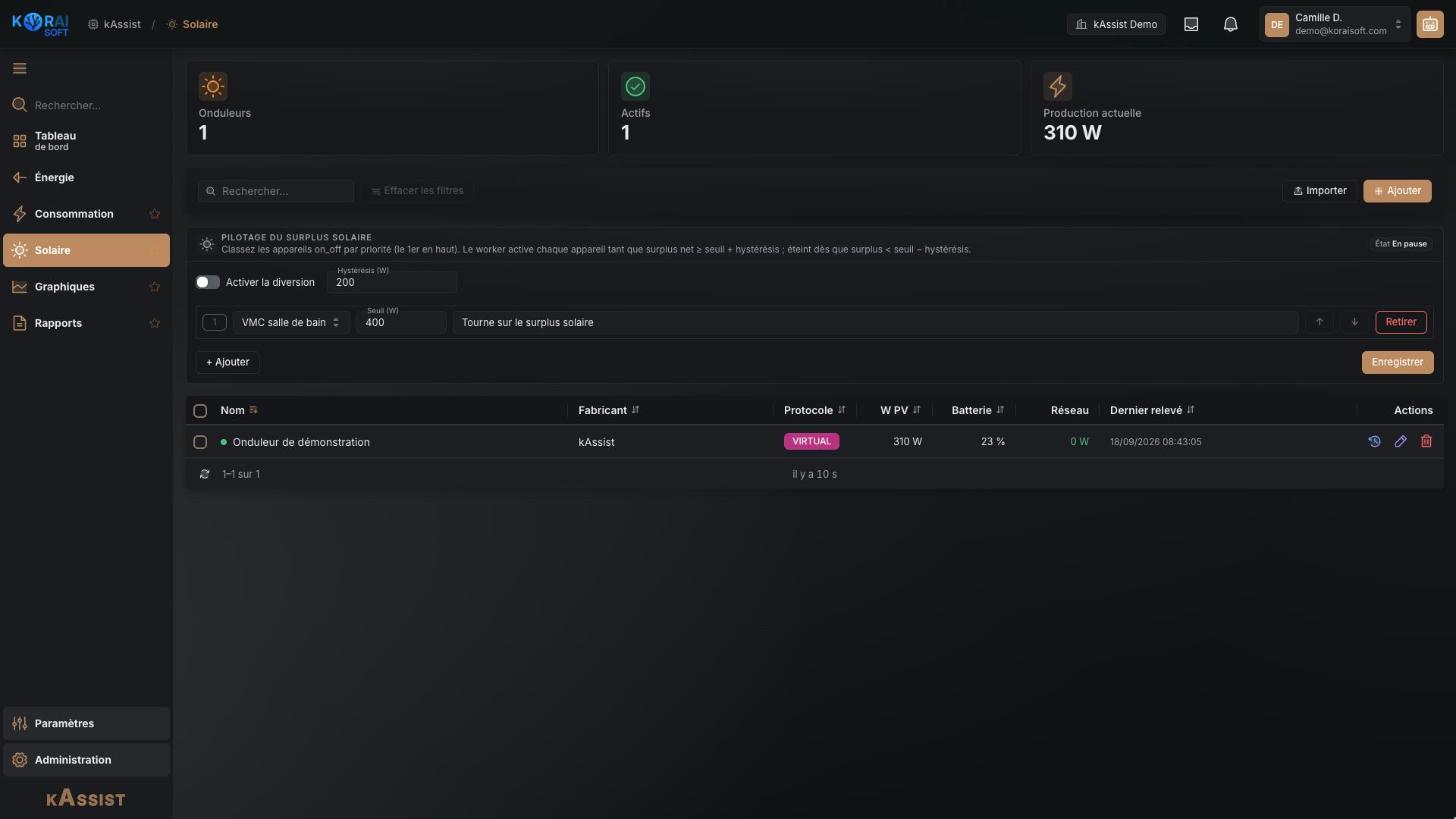Click the KoraiSoft logo
Screen dimensions: 1456x819
[41, 24]
